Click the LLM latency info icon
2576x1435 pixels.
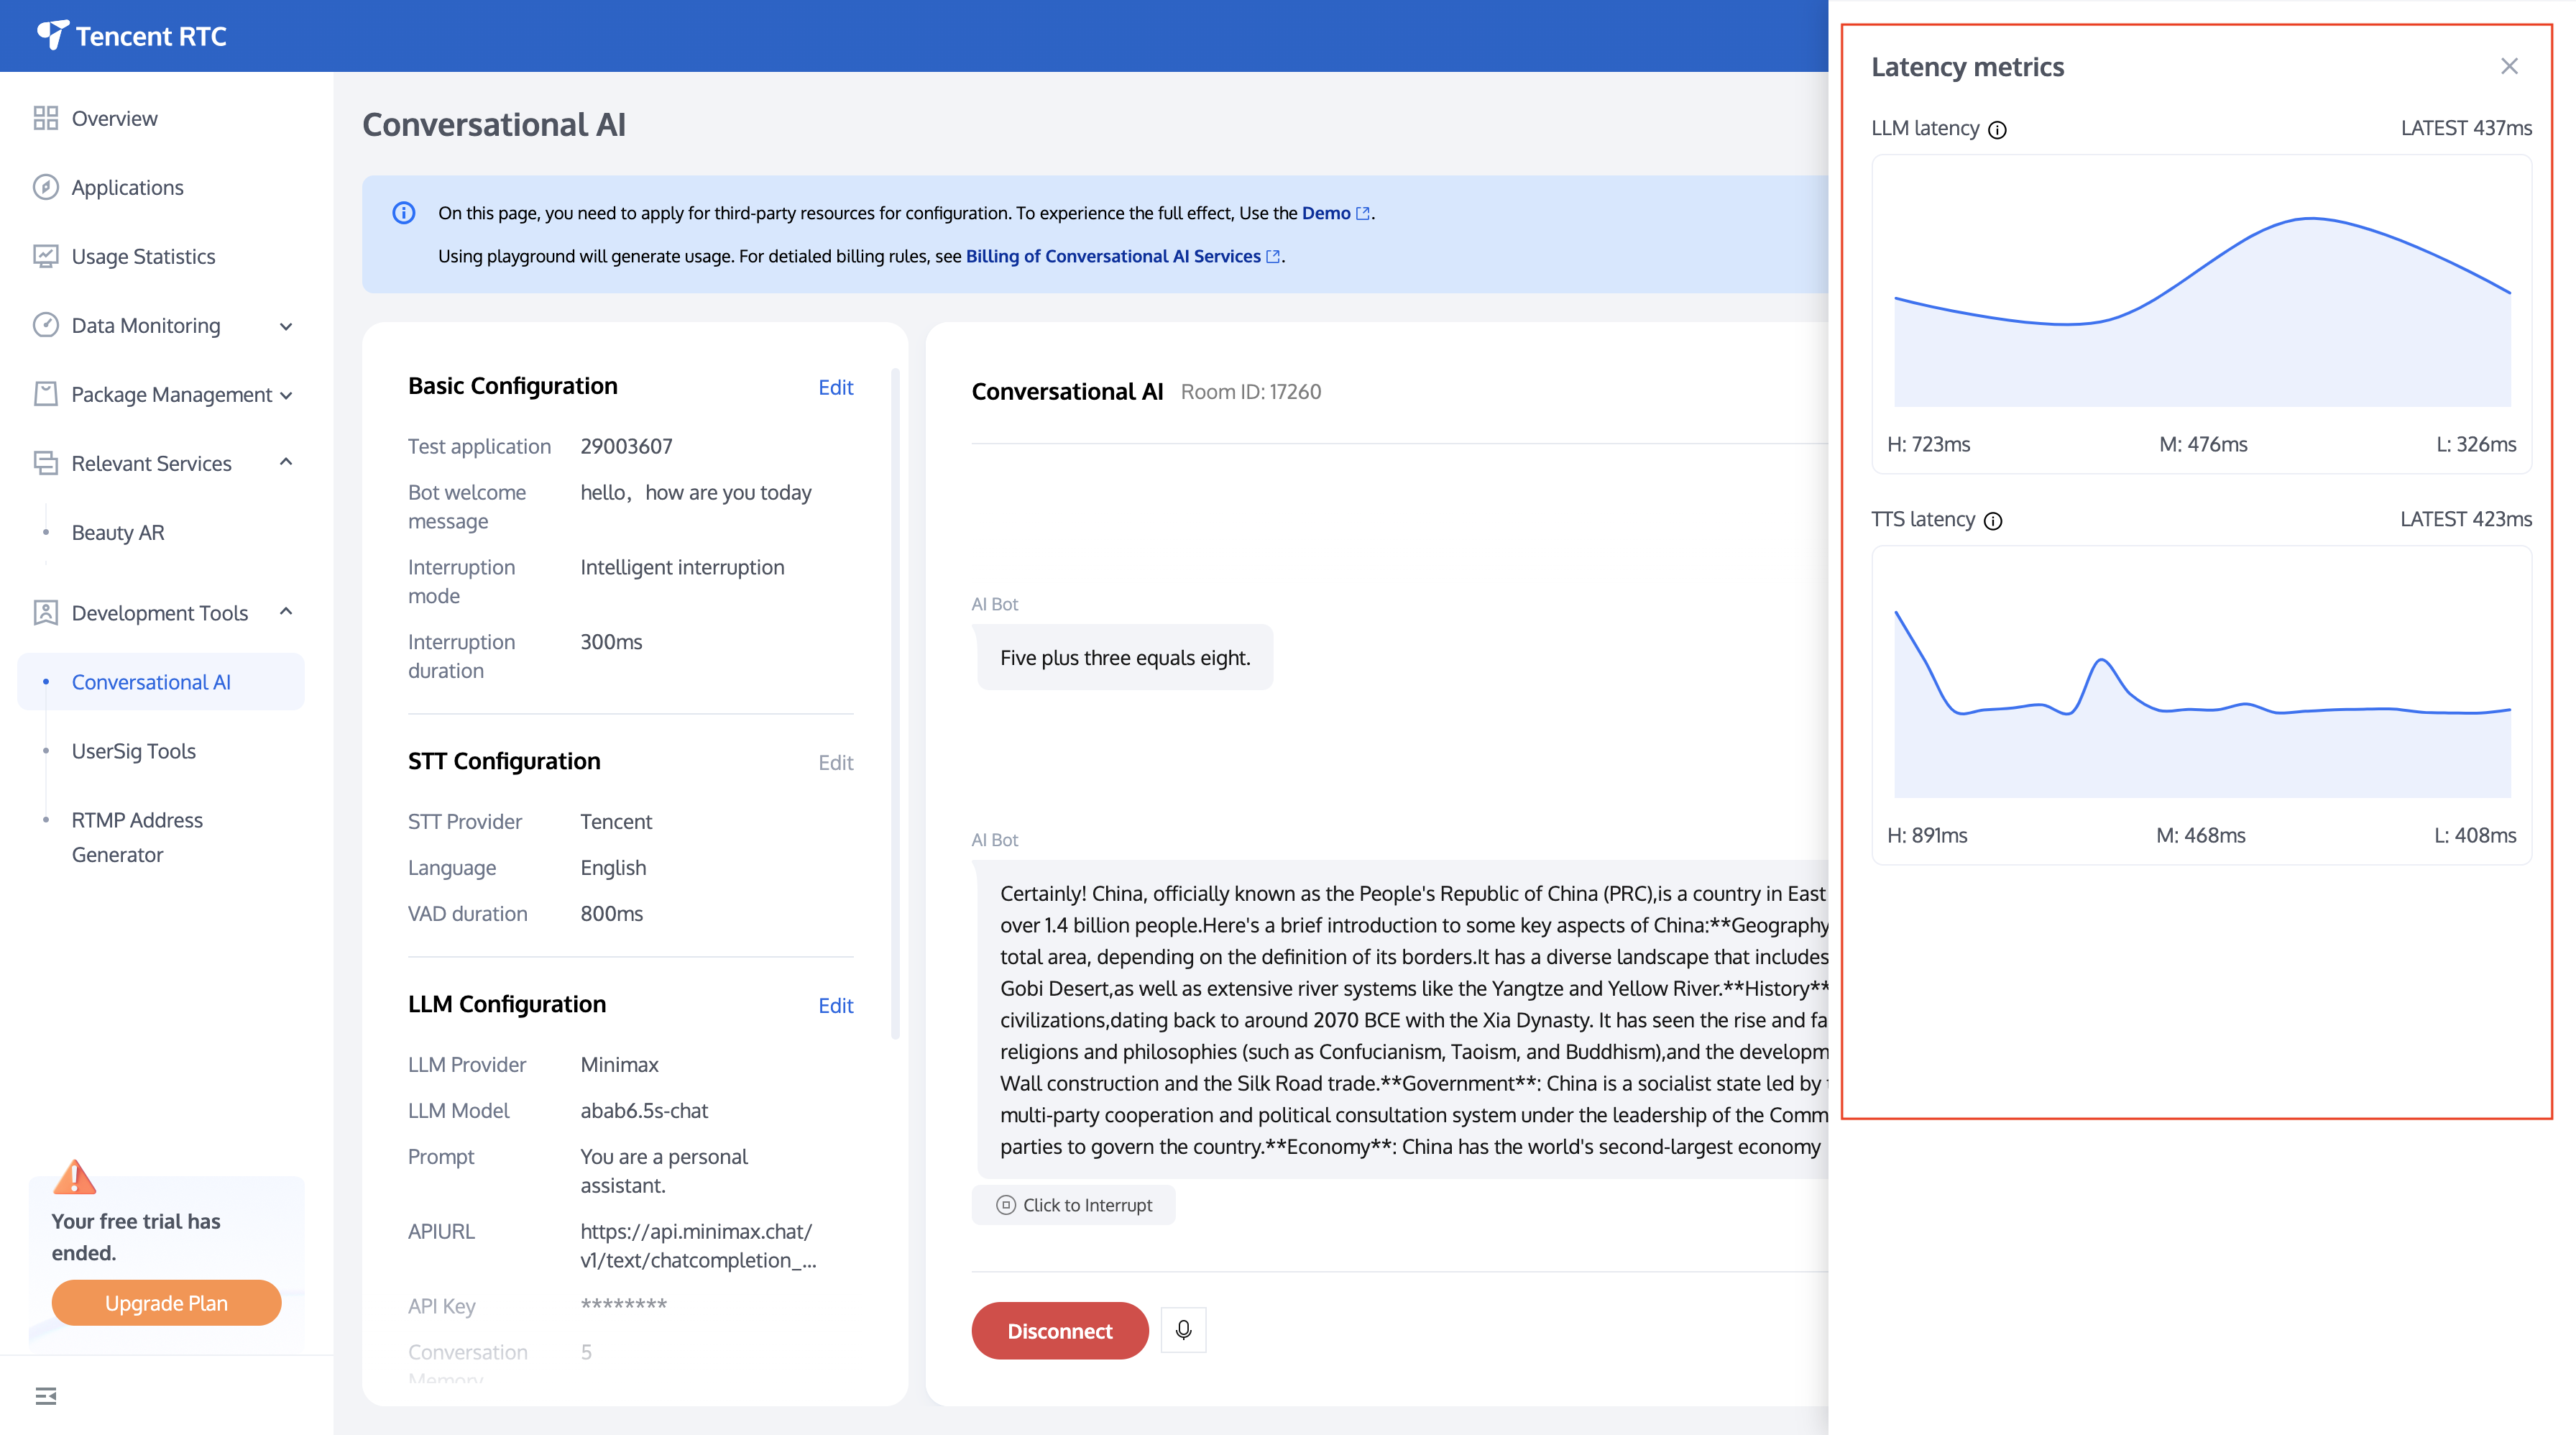coord(1997,130)
